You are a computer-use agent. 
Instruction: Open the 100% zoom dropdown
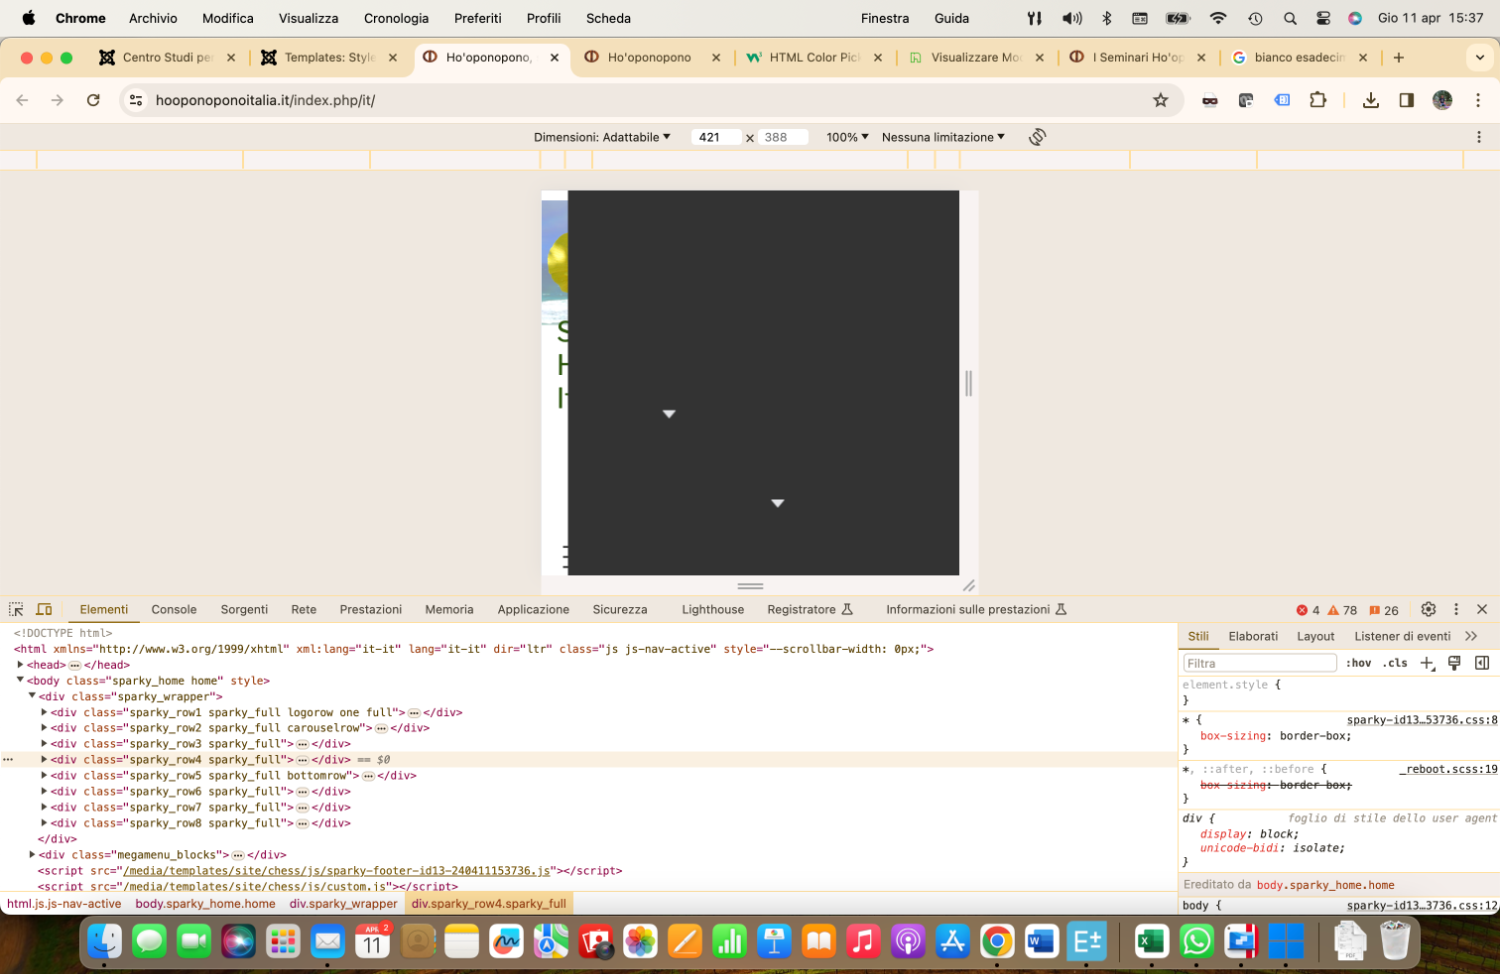847,137
